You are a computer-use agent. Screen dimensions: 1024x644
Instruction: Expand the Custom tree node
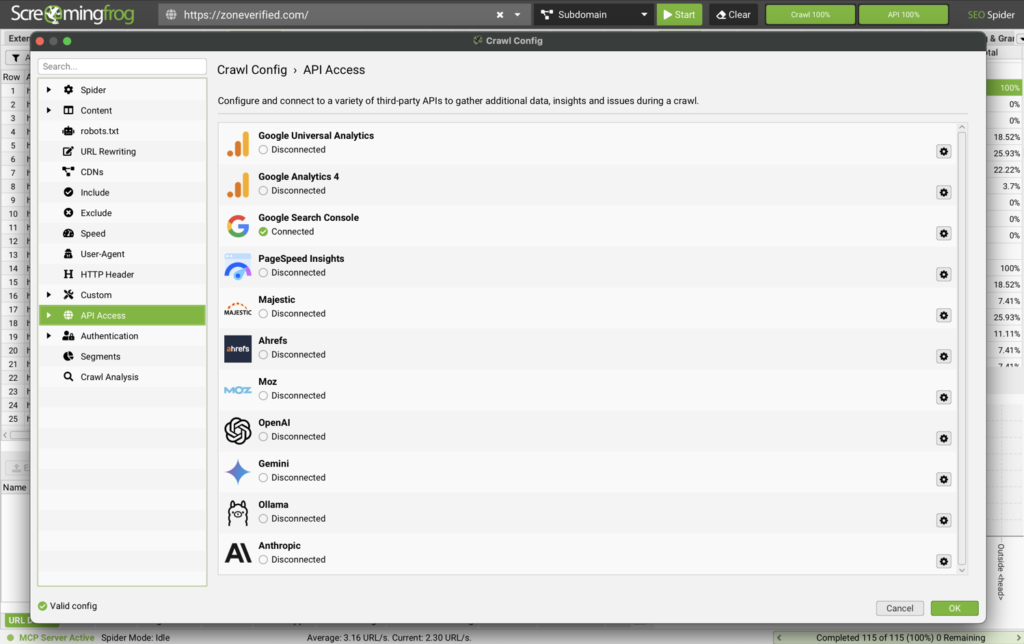click(48, 295)
